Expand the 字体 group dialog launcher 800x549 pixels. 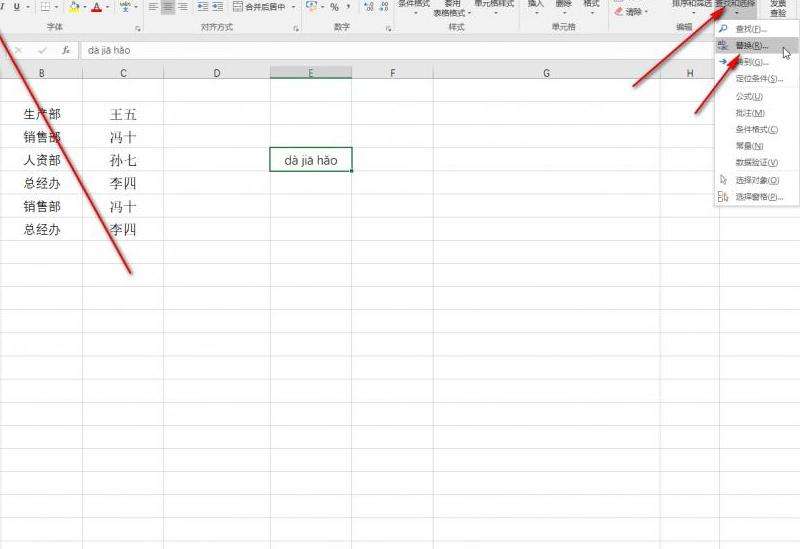(x=136, y=28)
